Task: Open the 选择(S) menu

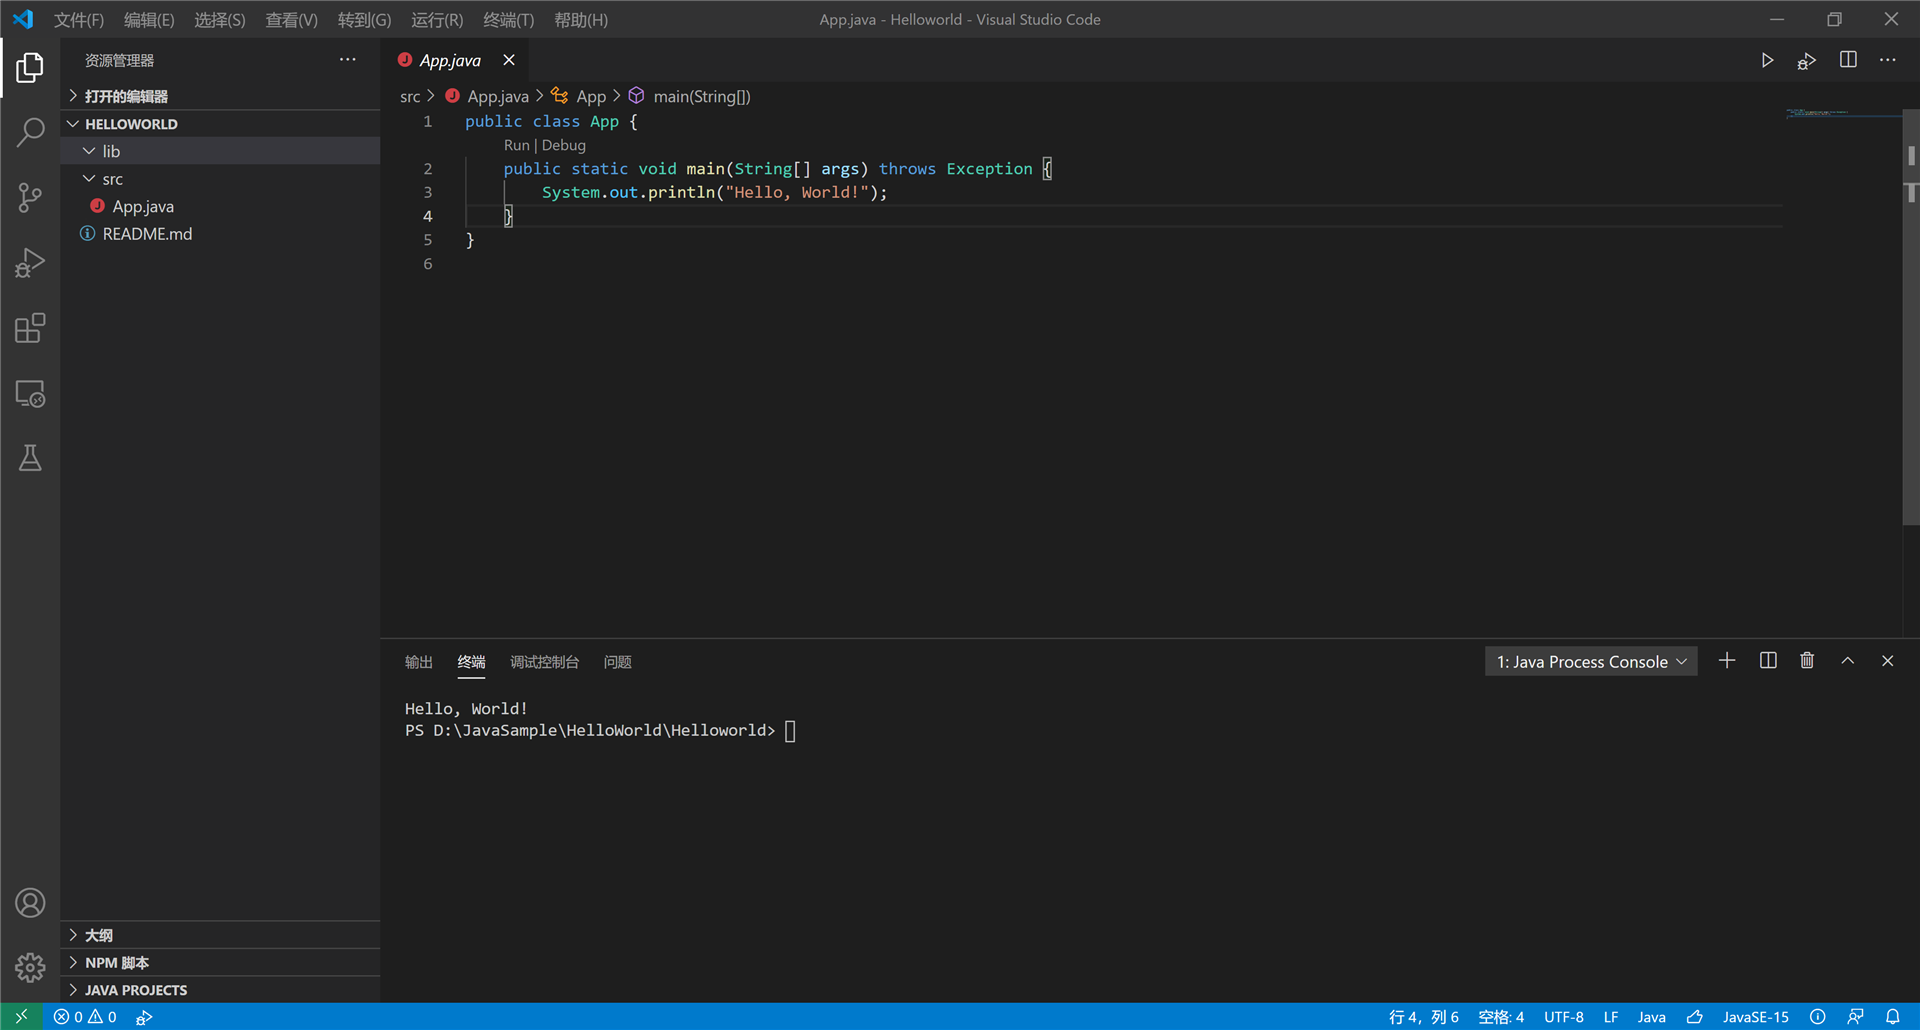Action: click(220, 20)
